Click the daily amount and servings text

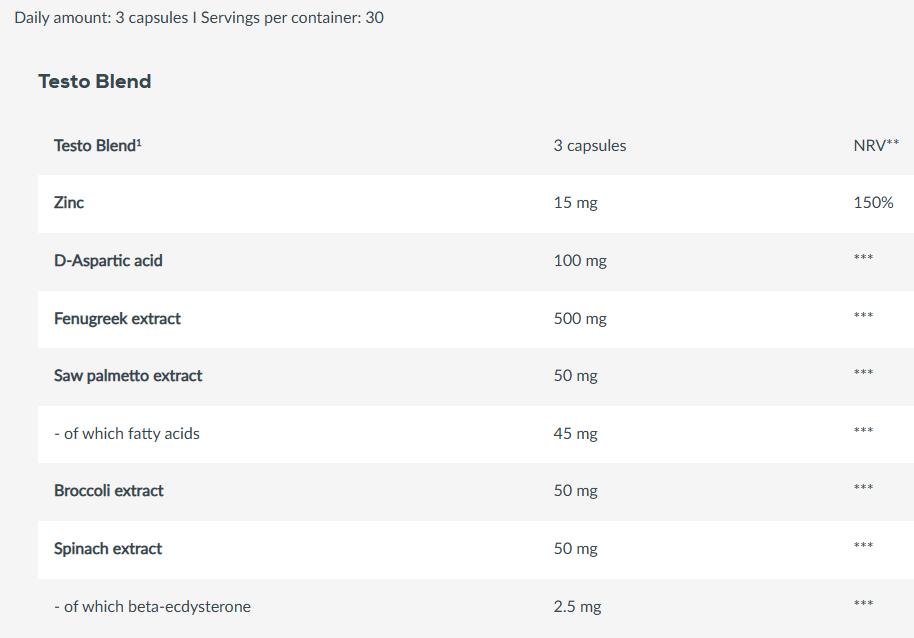[x=199, y=18]
